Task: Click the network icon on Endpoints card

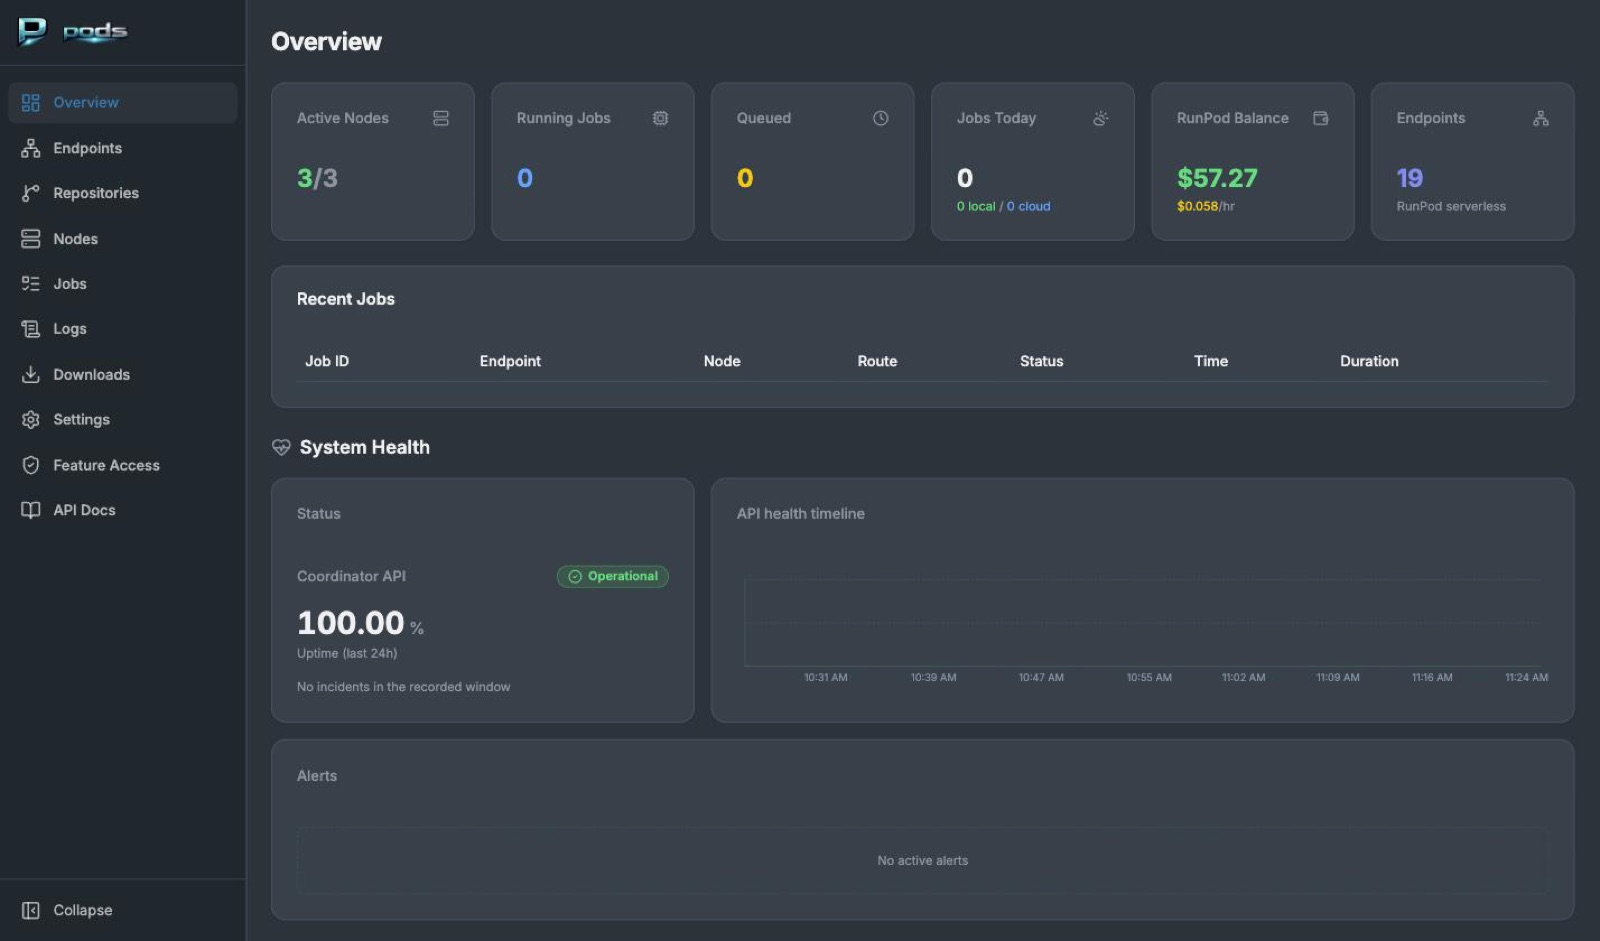Action: tap(1541, 118)
